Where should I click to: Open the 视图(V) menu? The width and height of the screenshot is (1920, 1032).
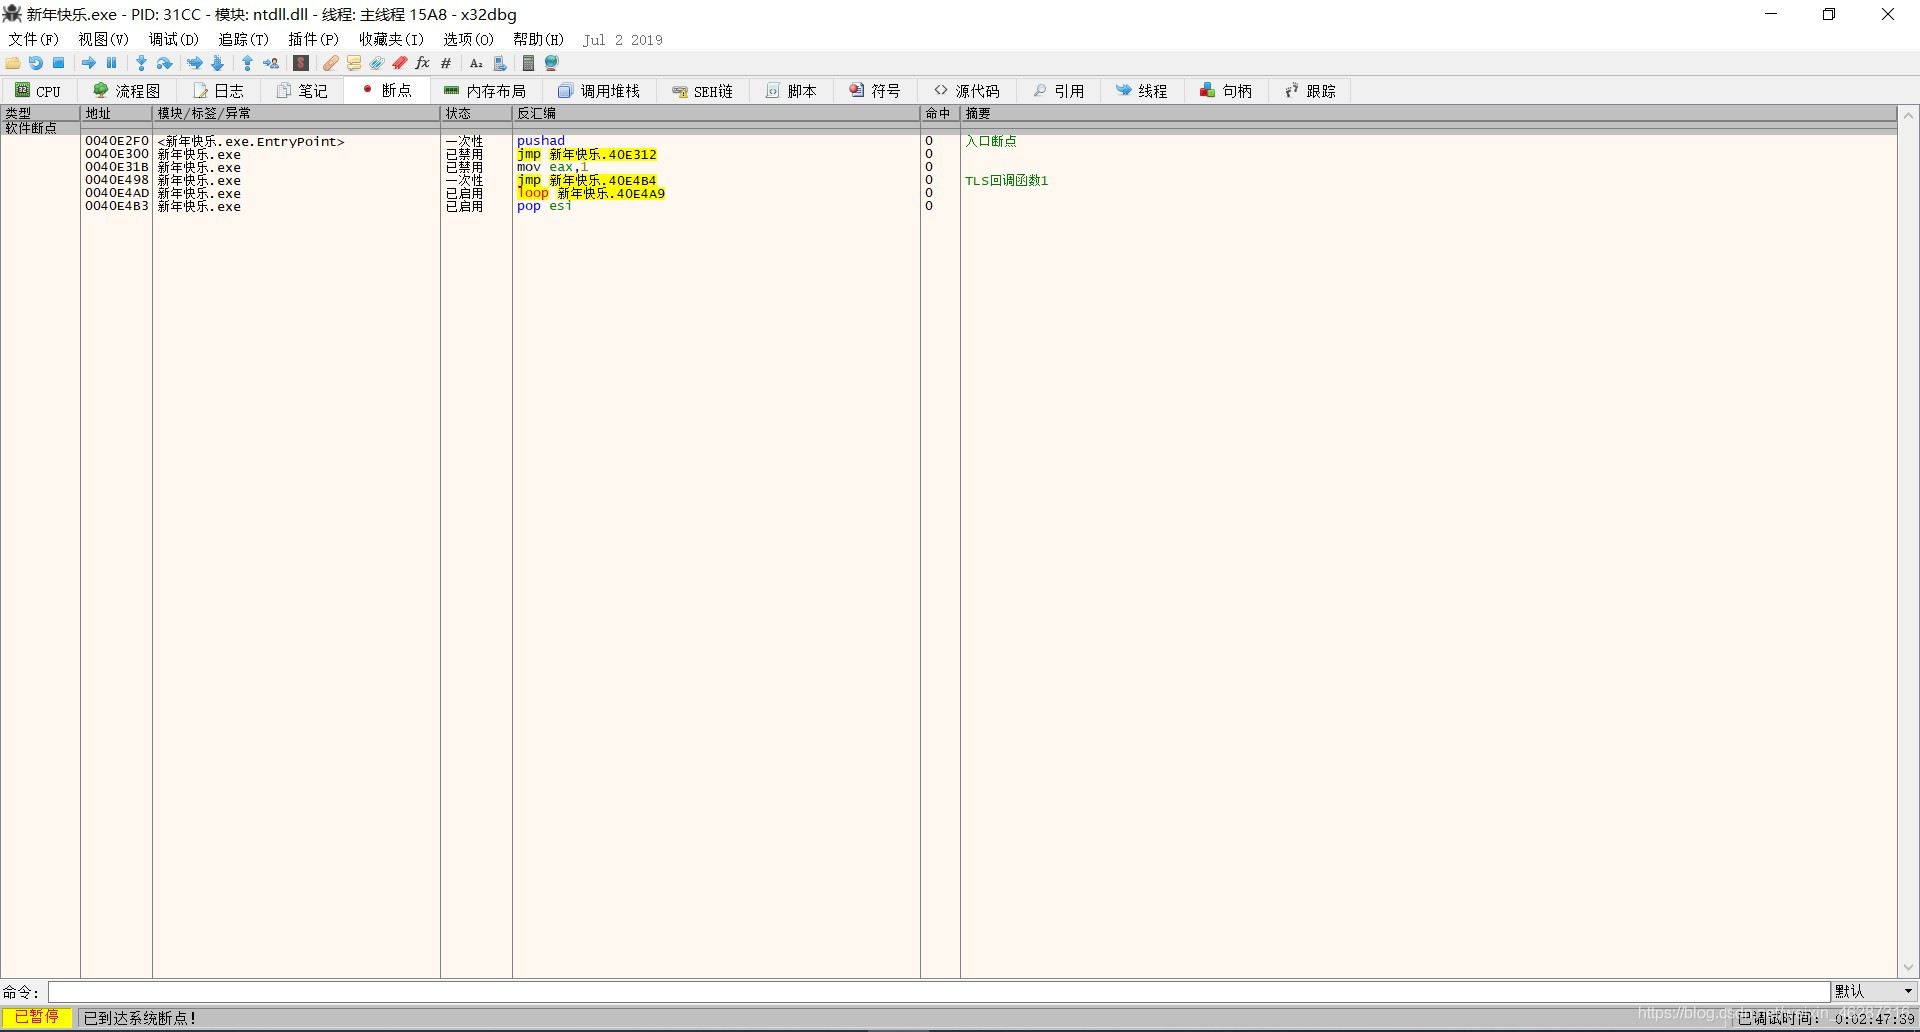coord(104,40)
